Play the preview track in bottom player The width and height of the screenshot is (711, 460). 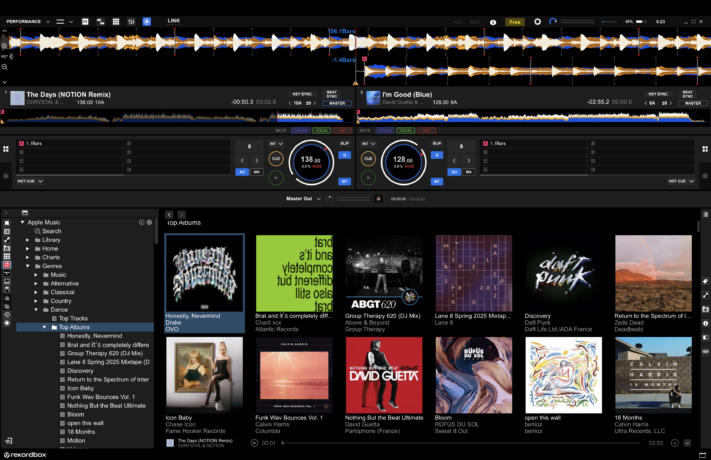[x=254, y=443]
